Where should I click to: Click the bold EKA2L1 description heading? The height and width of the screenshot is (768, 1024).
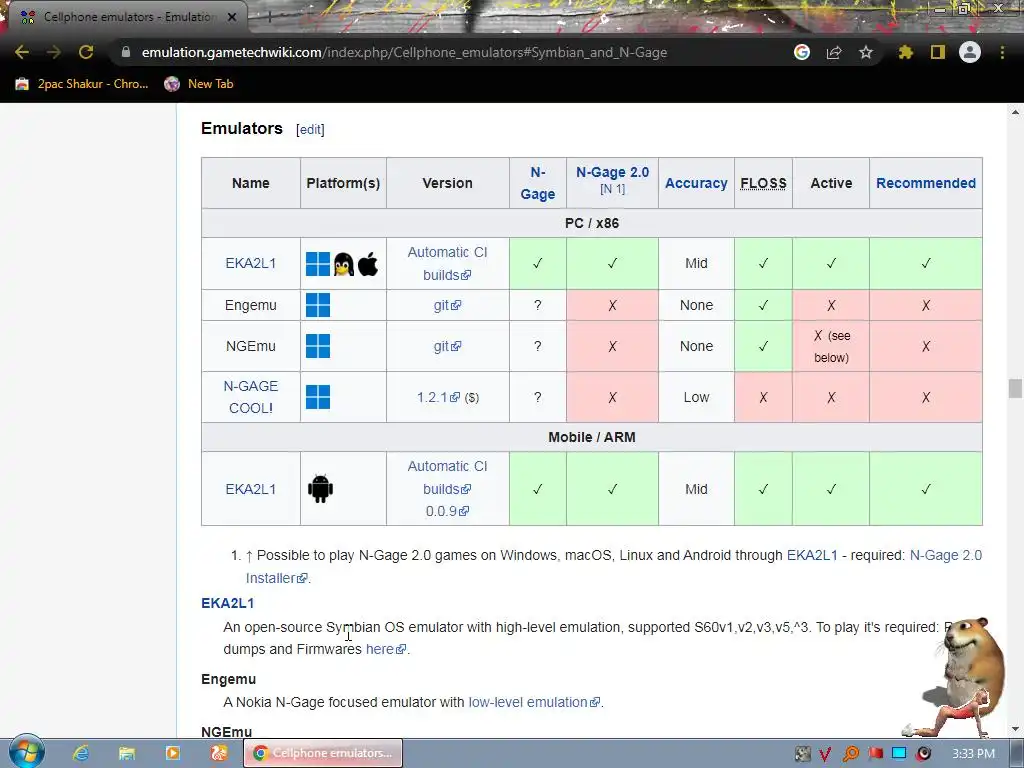click(x=227, y=603)
